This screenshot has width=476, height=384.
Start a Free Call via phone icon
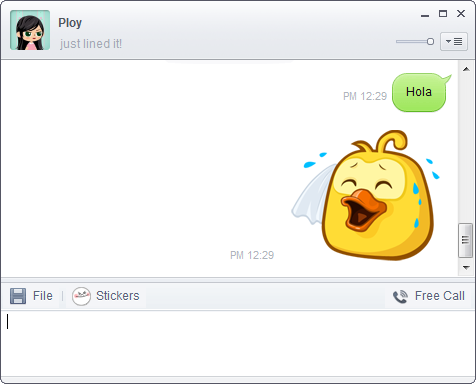pyautogui.click(x=400, y=296)
